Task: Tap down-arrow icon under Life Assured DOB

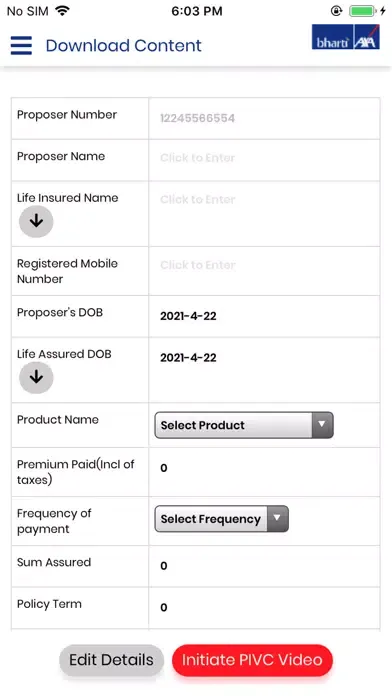Action: click(36, 377)
